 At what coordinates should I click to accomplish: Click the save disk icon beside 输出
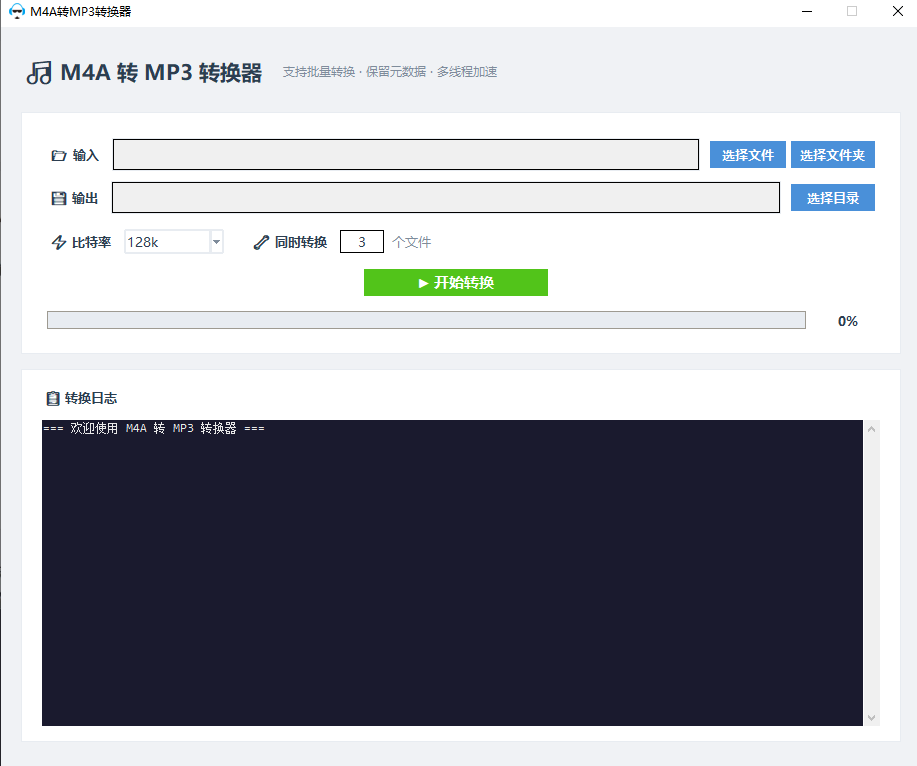click(x=58, y=198)
